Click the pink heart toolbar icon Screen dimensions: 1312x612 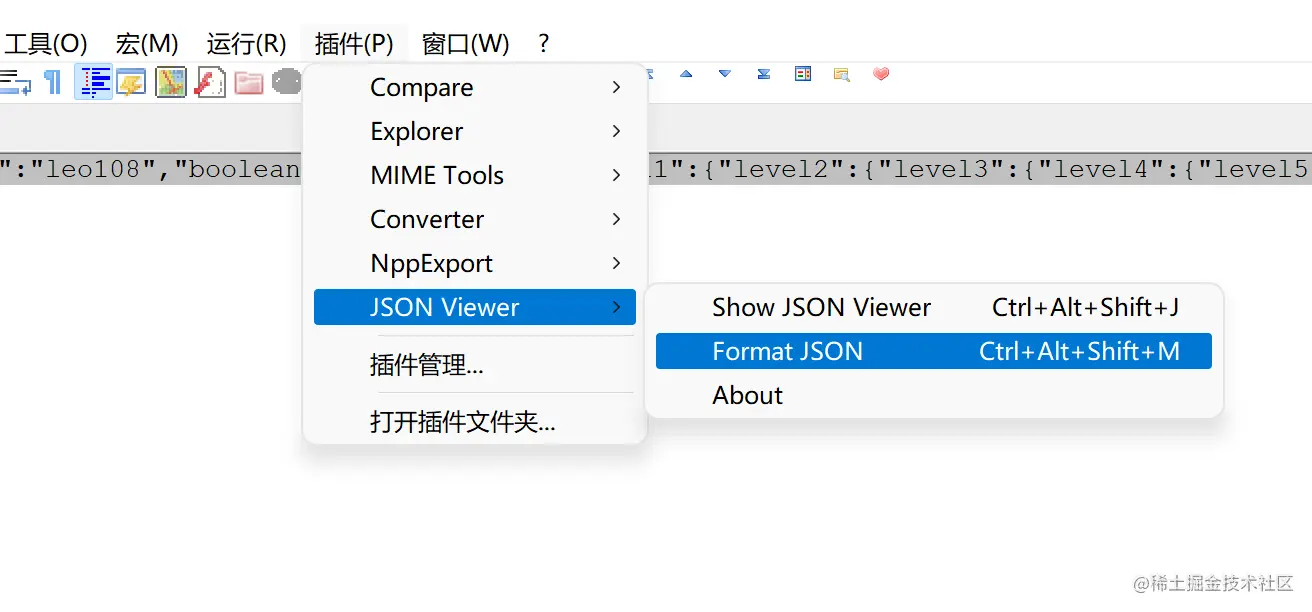(x=881, y=74)
